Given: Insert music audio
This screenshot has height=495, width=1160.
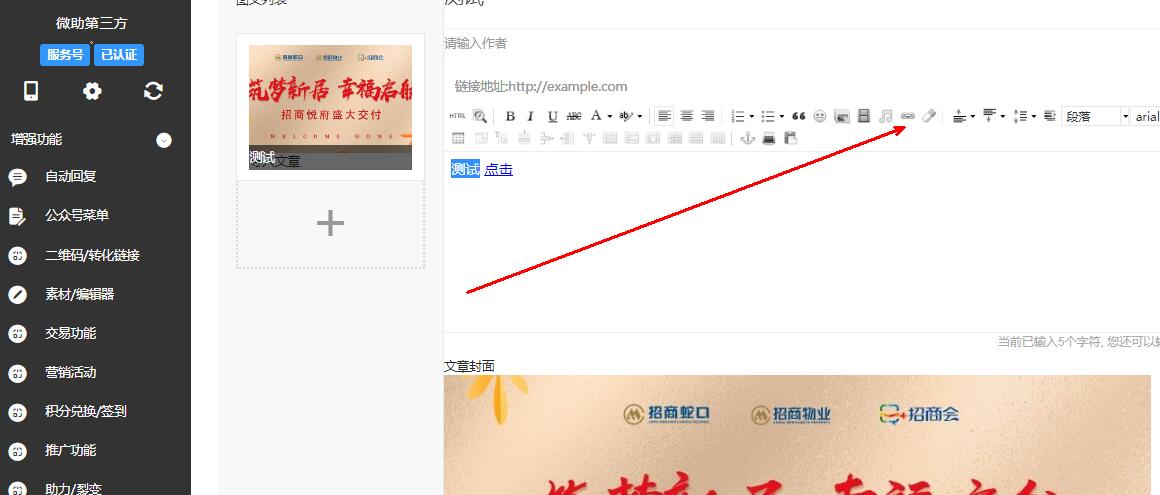Looking at the screenshot, I should [x=886, y=116].
